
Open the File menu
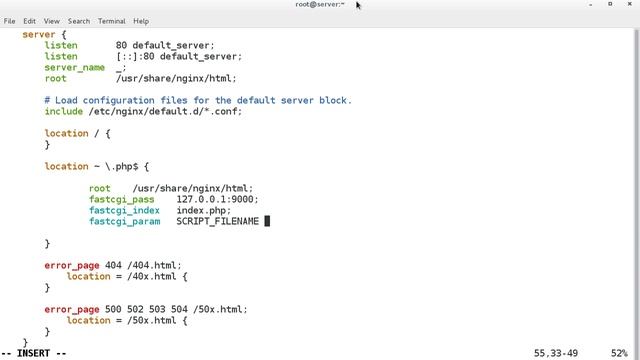(x=9, y=21)
